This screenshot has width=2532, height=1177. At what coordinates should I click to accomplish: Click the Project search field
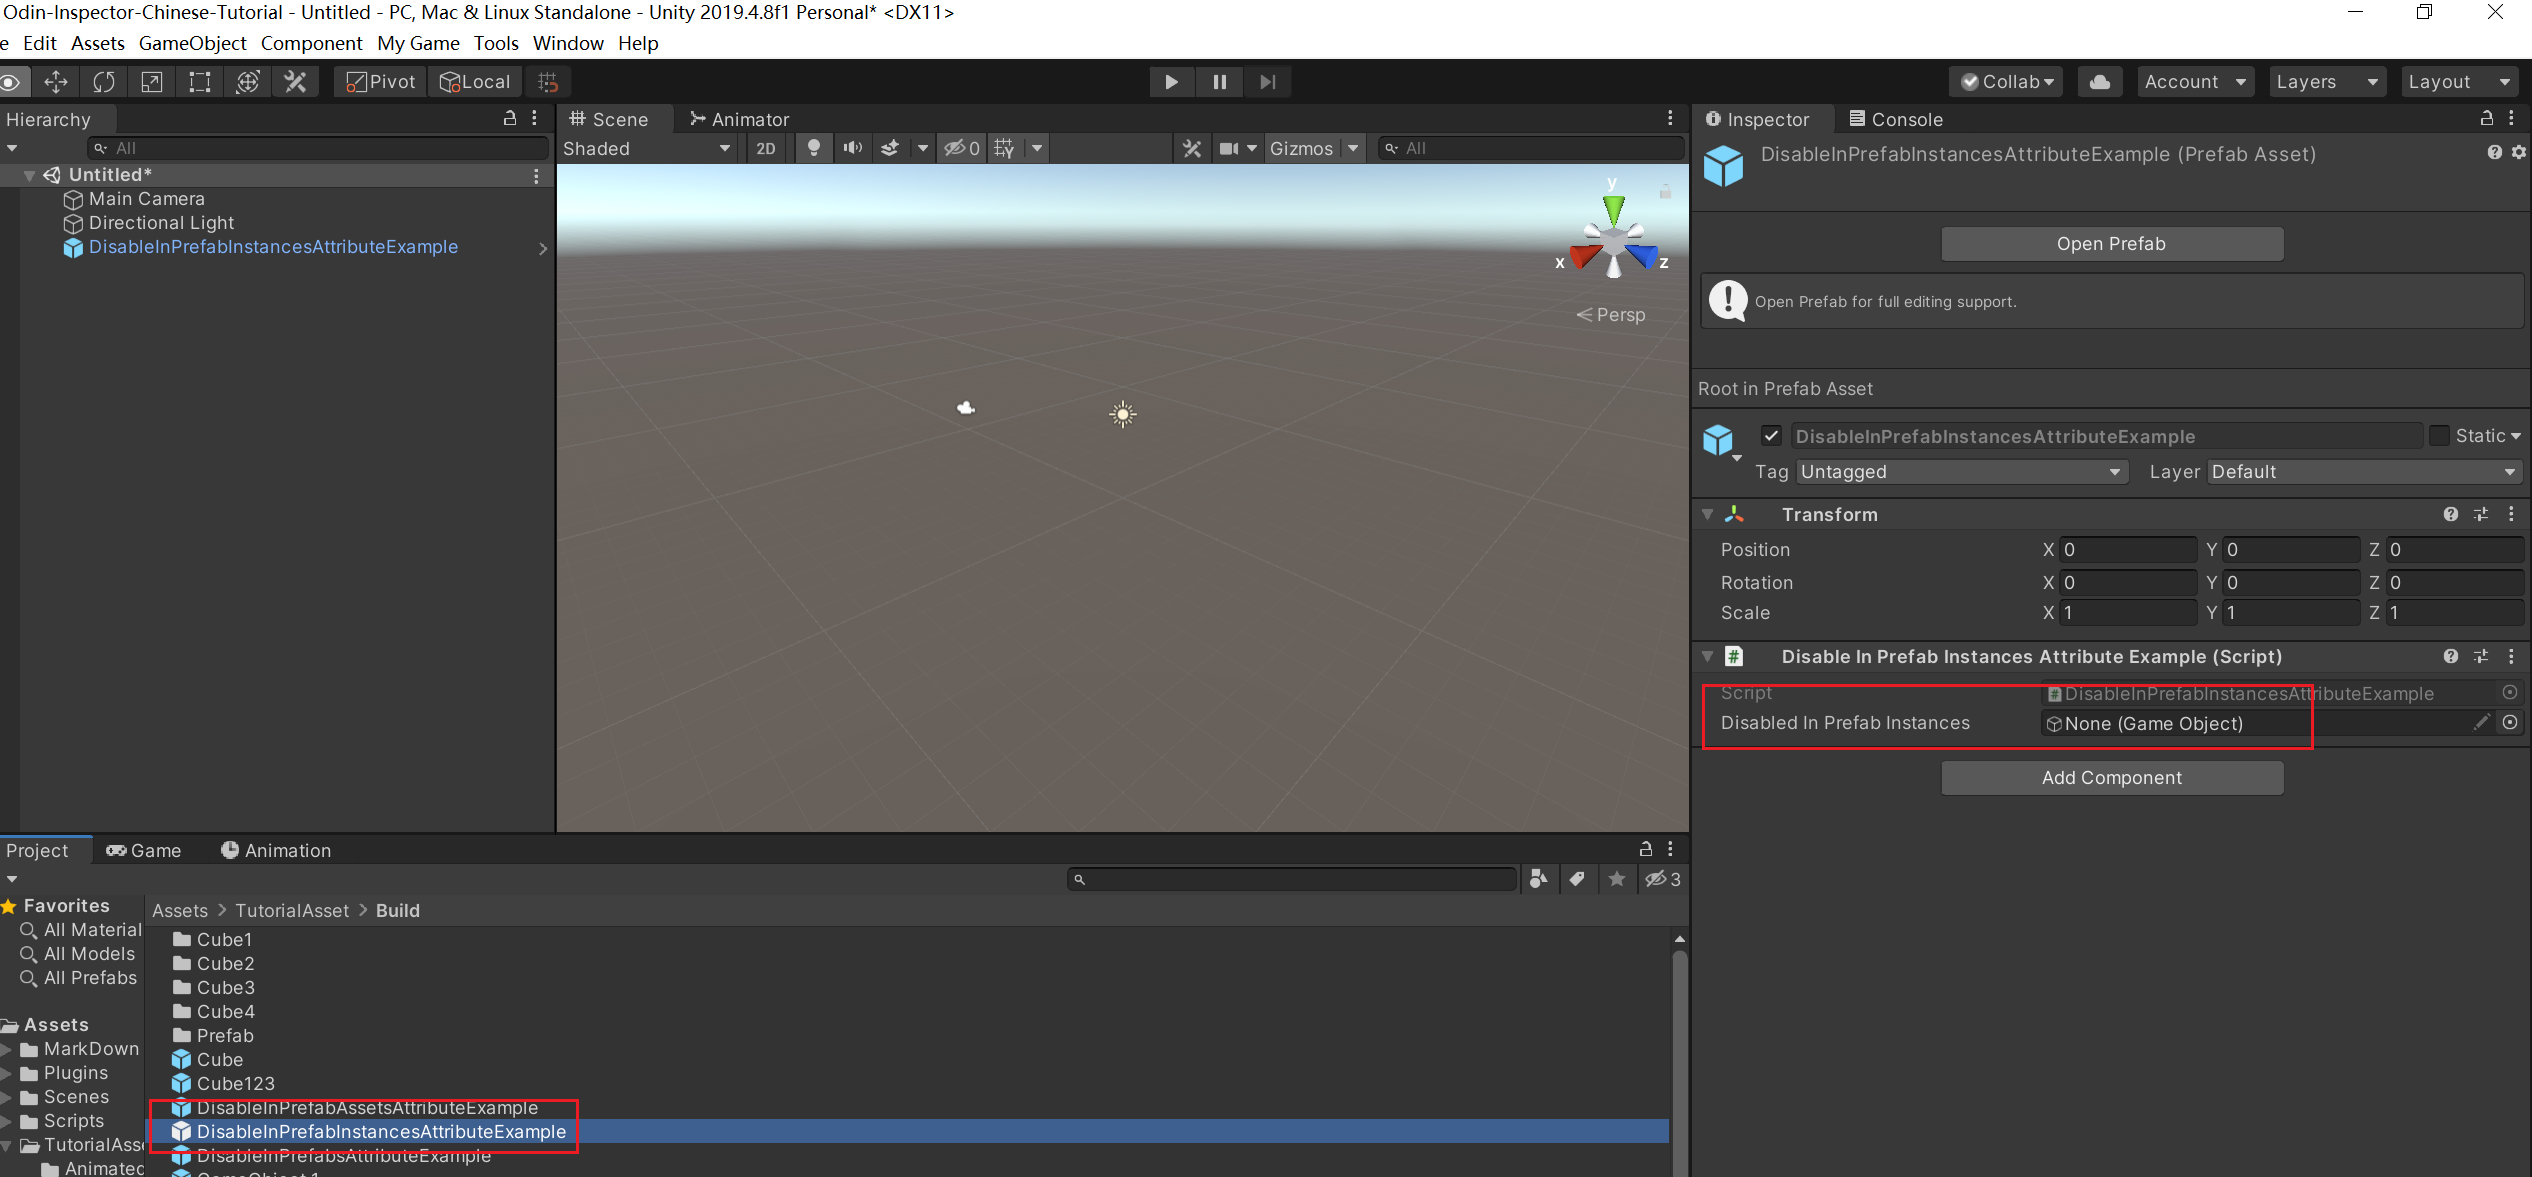coord(1292,879)
